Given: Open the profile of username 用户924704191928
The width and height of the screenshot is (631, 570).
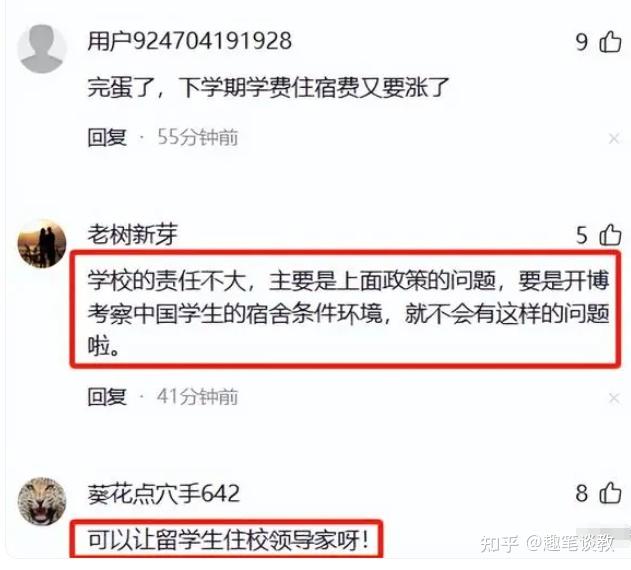Looking at the screenshot, I should (190, 41).
